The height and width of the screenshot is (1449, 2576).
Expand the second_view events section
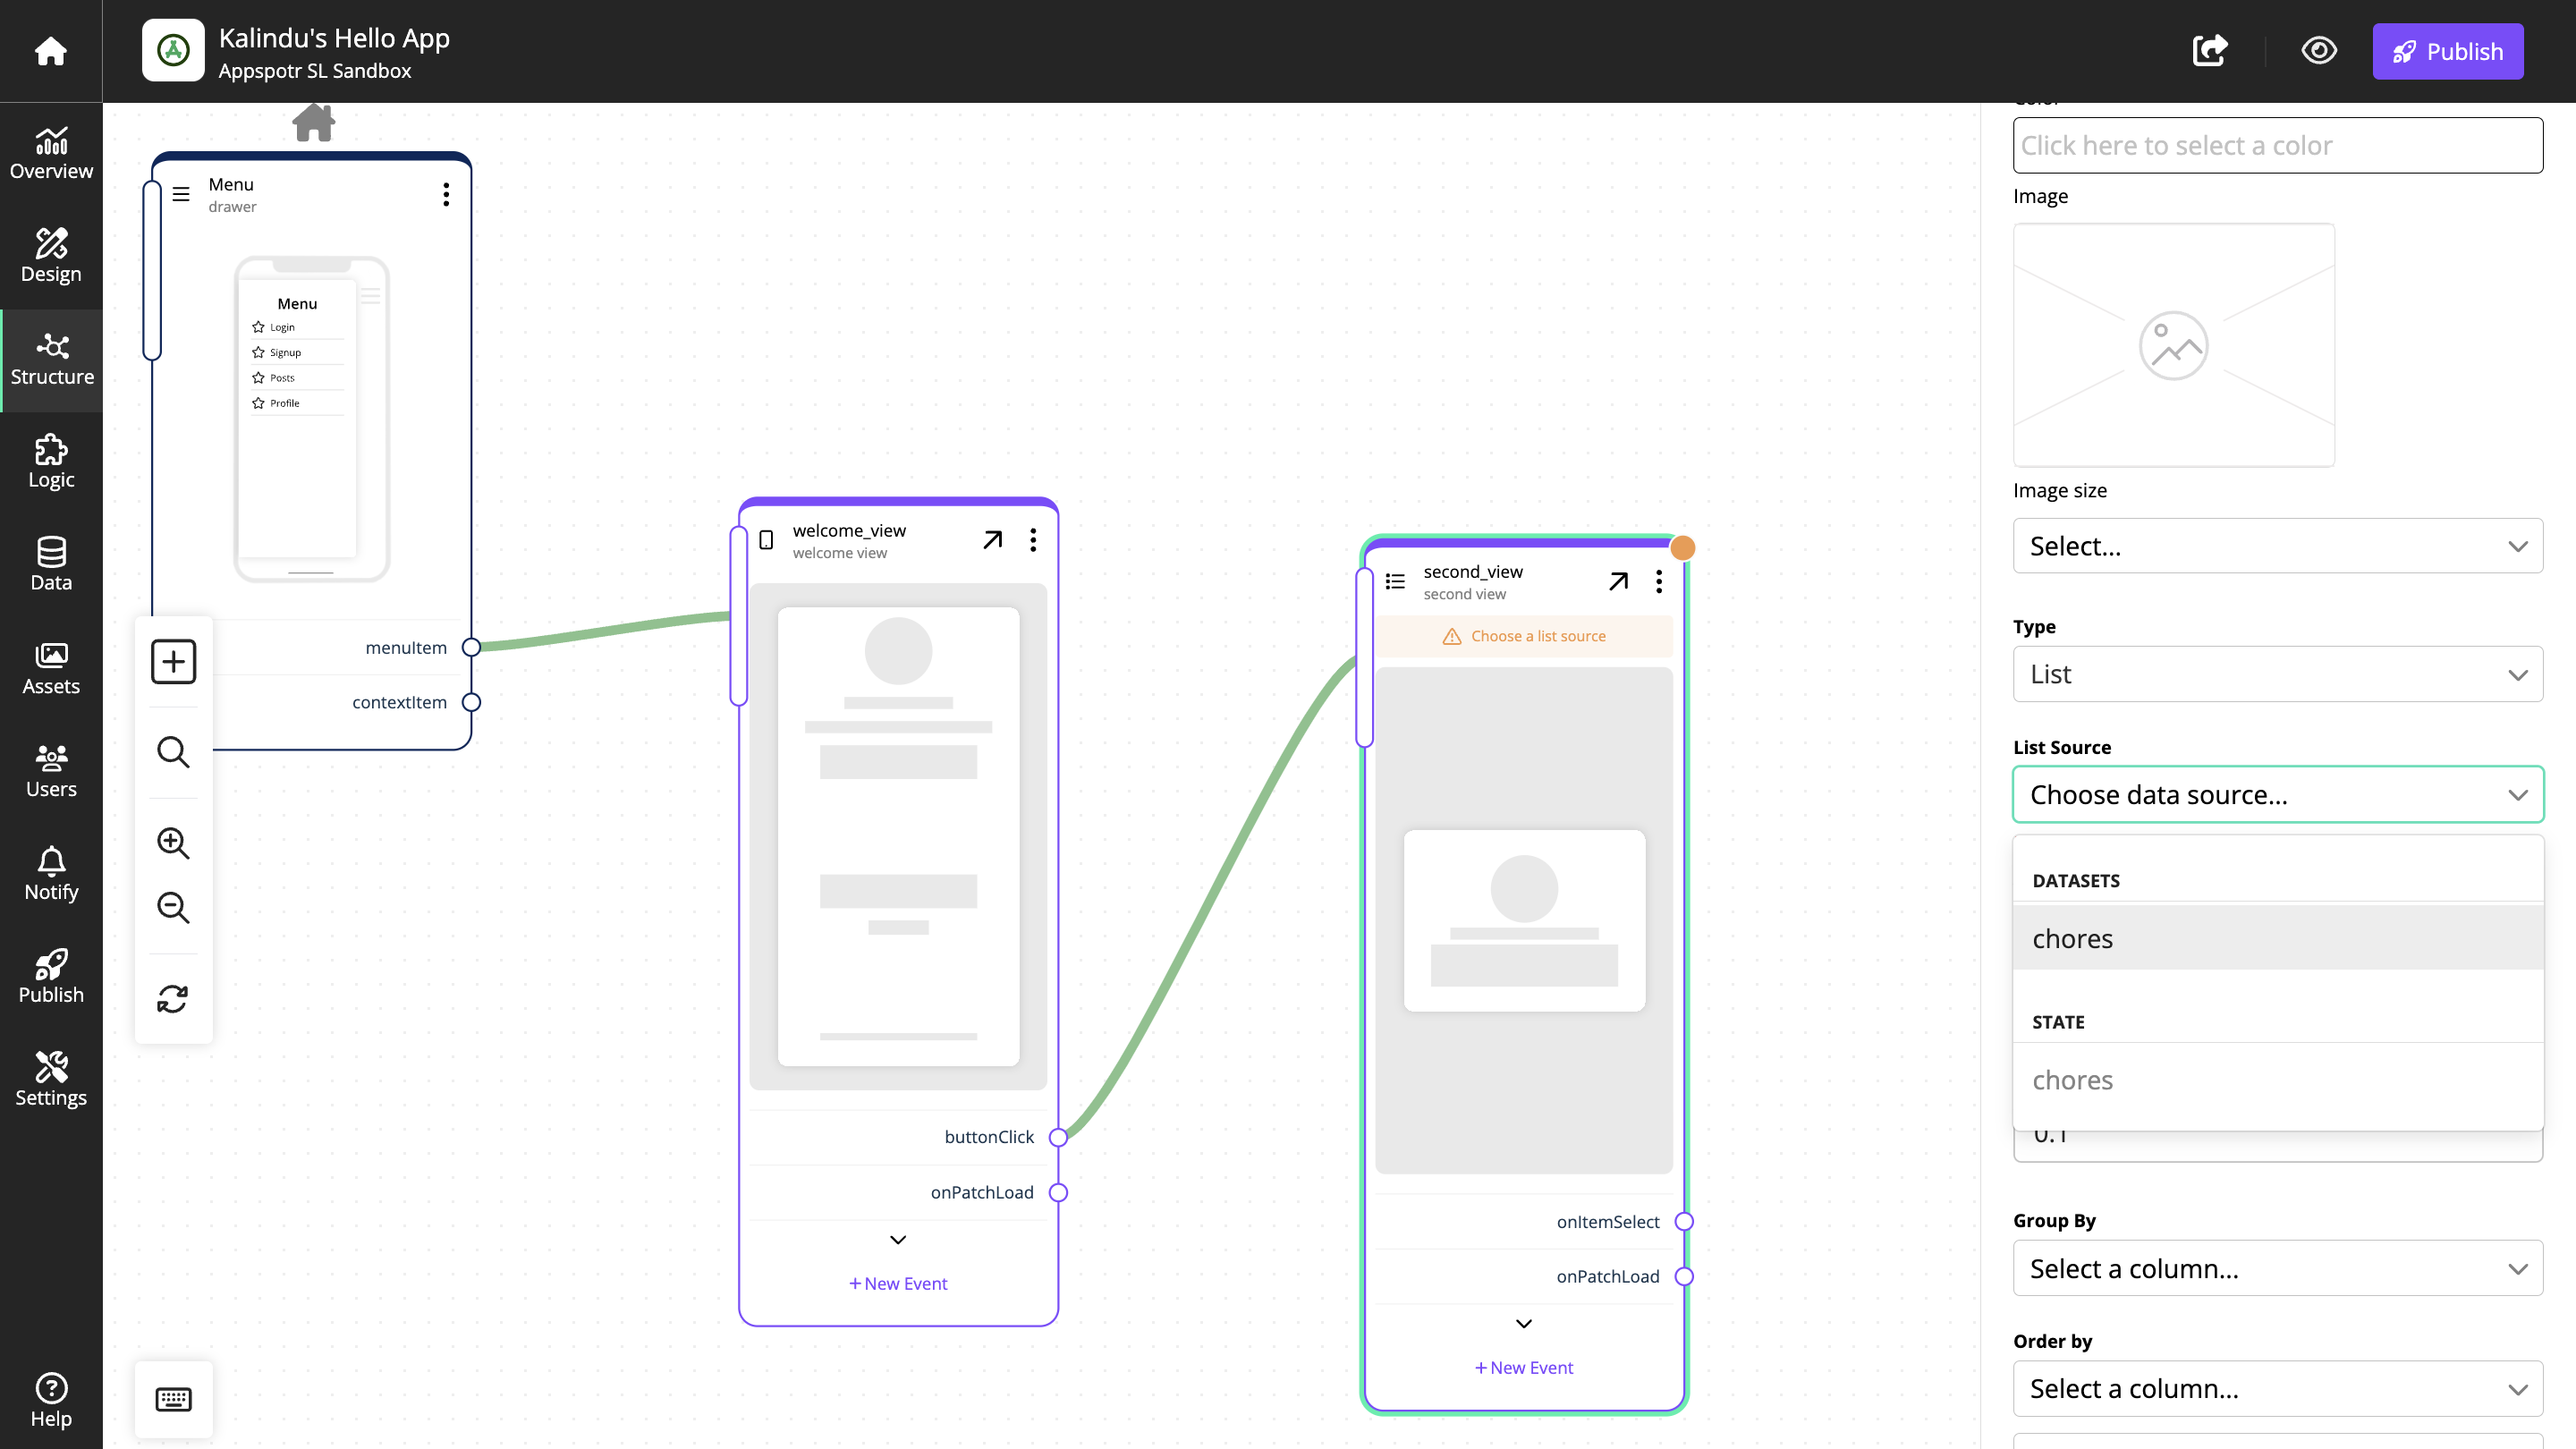tap(1523, 1324)
